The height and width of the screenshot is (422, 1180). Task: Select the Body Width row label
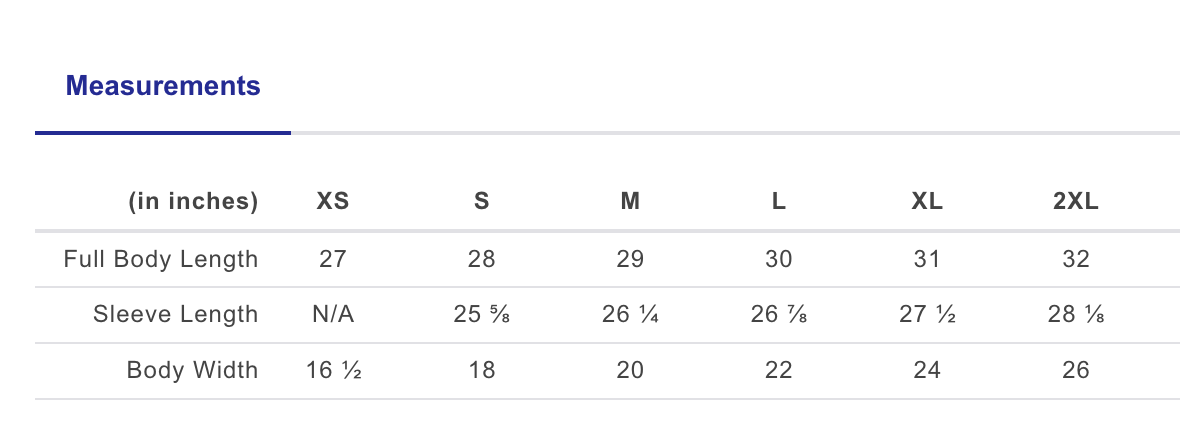192,371
